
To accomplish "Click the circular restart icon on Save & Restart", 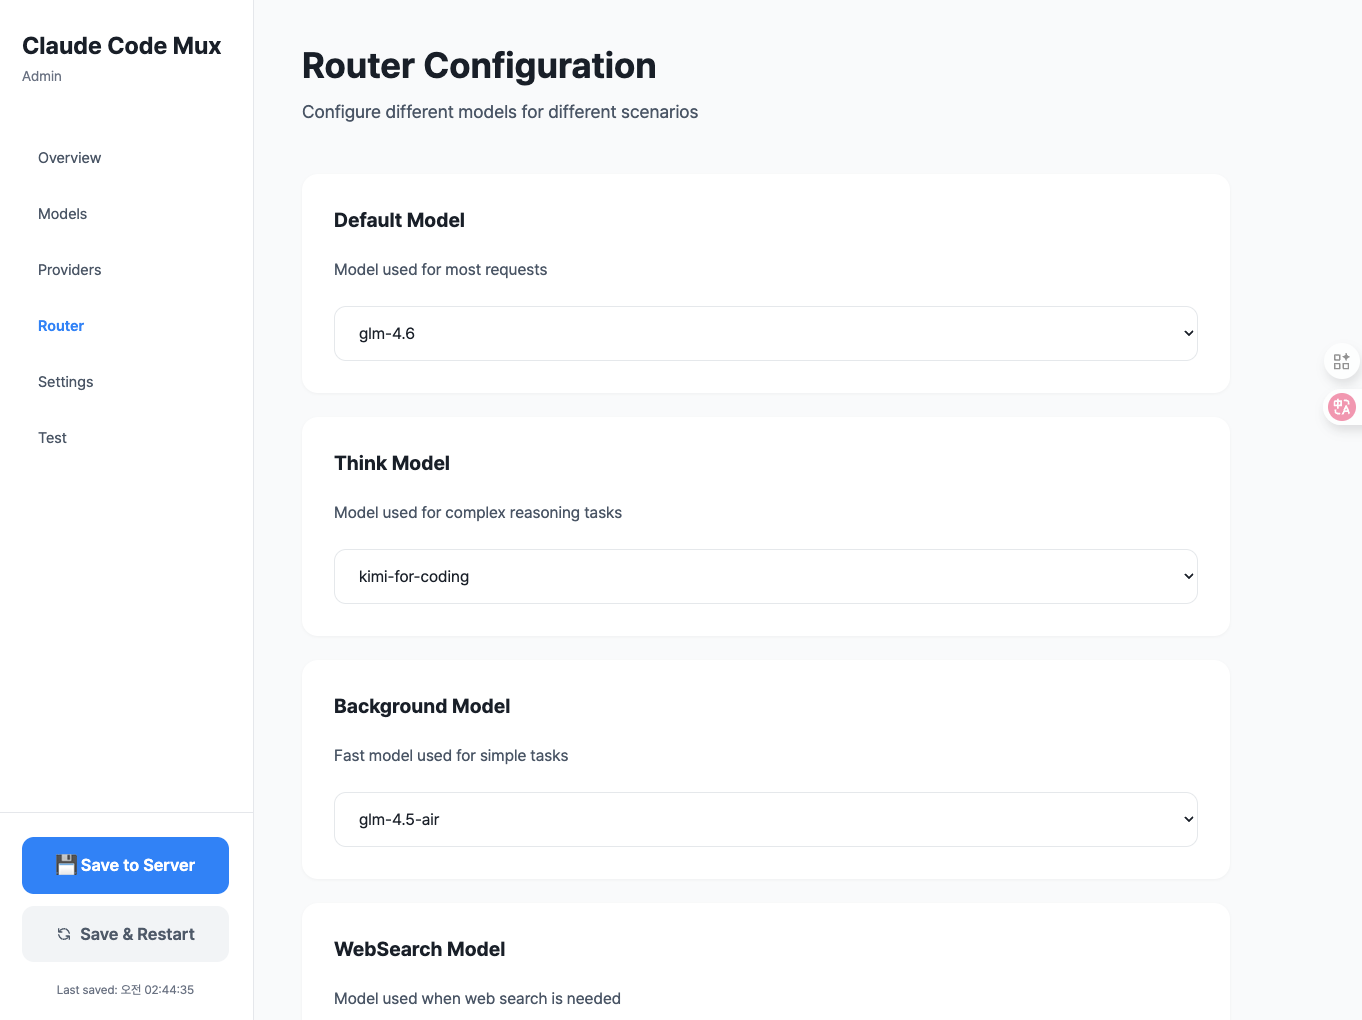I will point(62,933).
